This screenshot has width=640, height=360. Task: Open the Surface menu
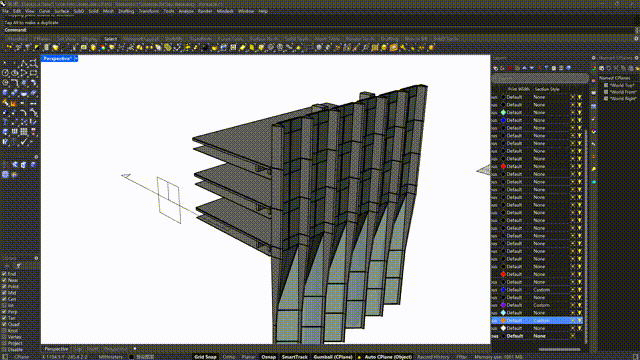62,11
